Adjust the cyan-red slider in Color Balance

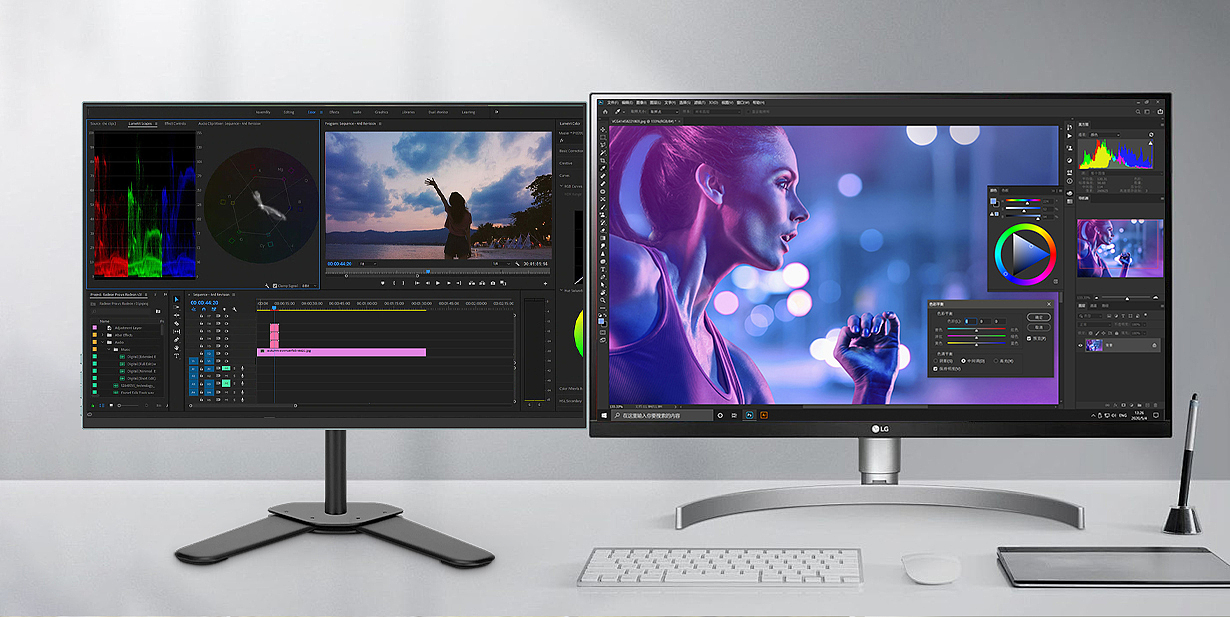point(976,329)
